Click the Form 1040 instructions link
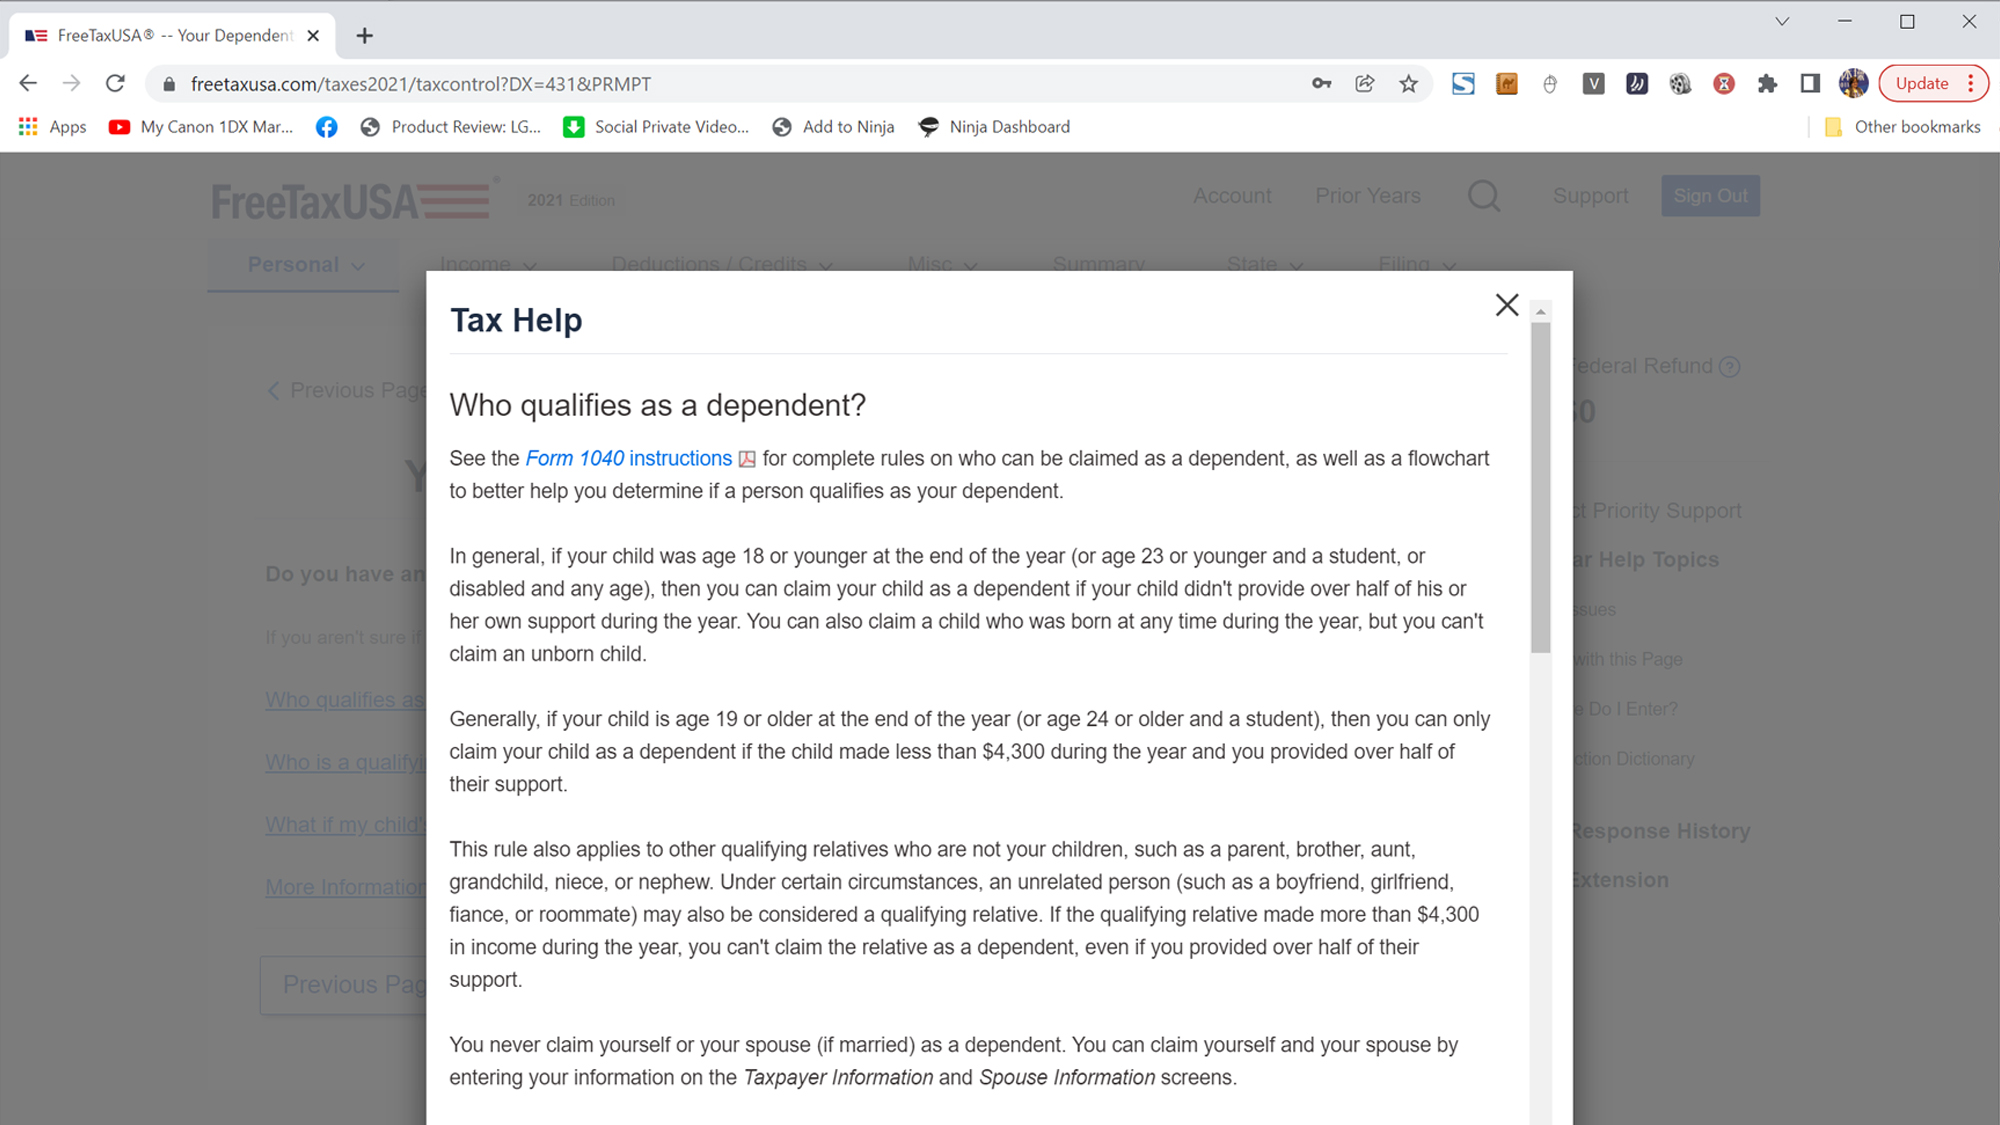This screenshot has width=2000, height=1125. 628,457
